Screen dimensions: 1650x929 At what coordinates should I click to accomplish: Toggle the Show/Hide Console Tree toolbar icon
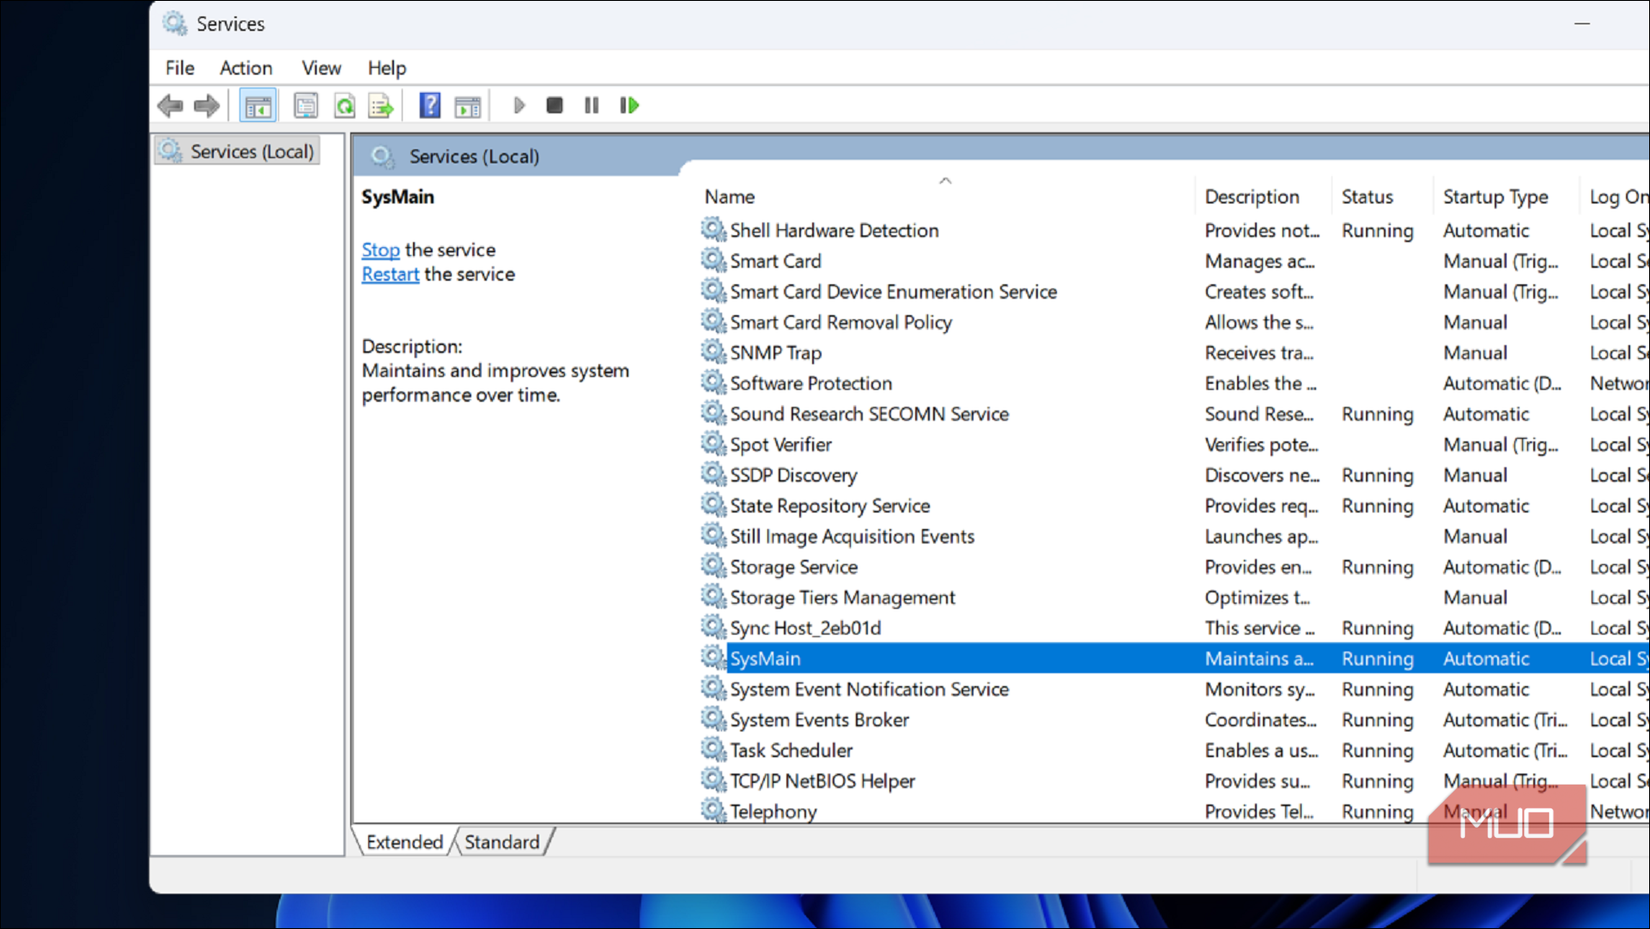click(x=257, y=105)
